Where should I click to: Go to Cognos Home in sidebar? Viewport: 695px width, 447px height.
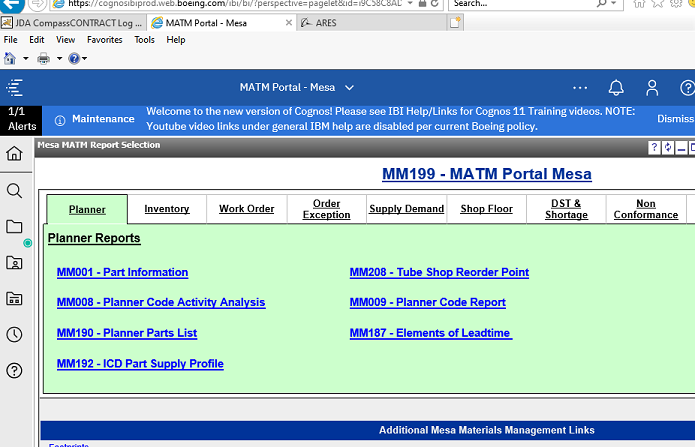coord(14,153)
